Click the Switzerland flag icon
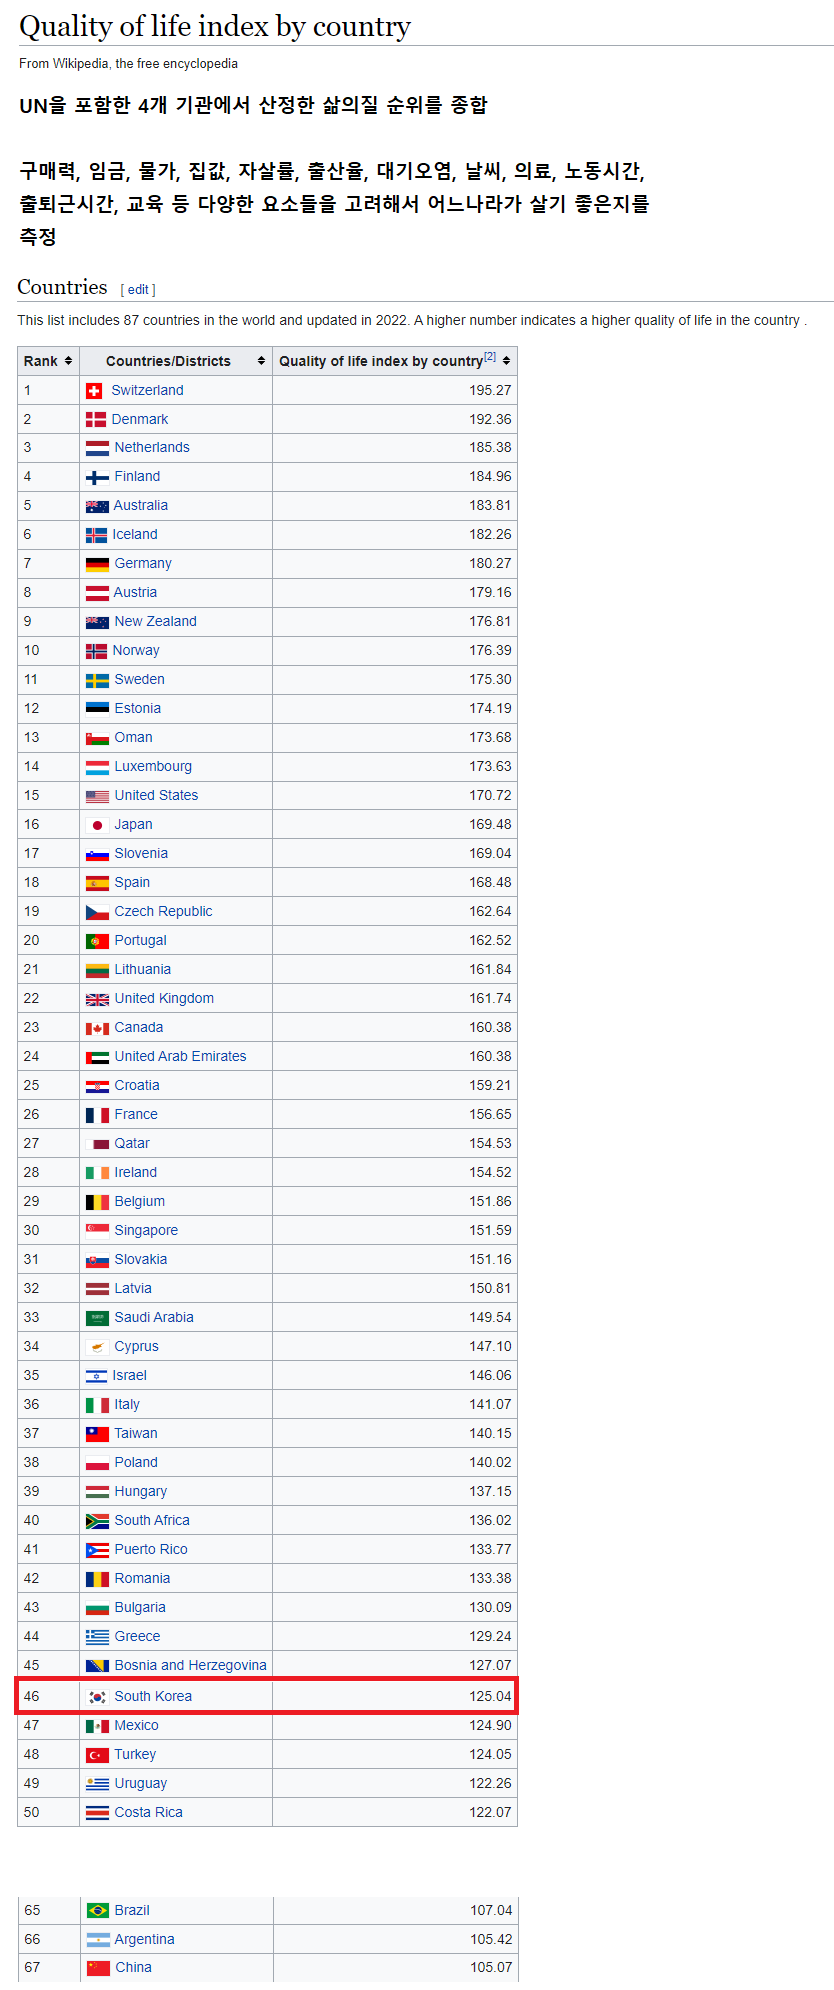The width and height of the screenshot is (834, 1990). point(94,391)
